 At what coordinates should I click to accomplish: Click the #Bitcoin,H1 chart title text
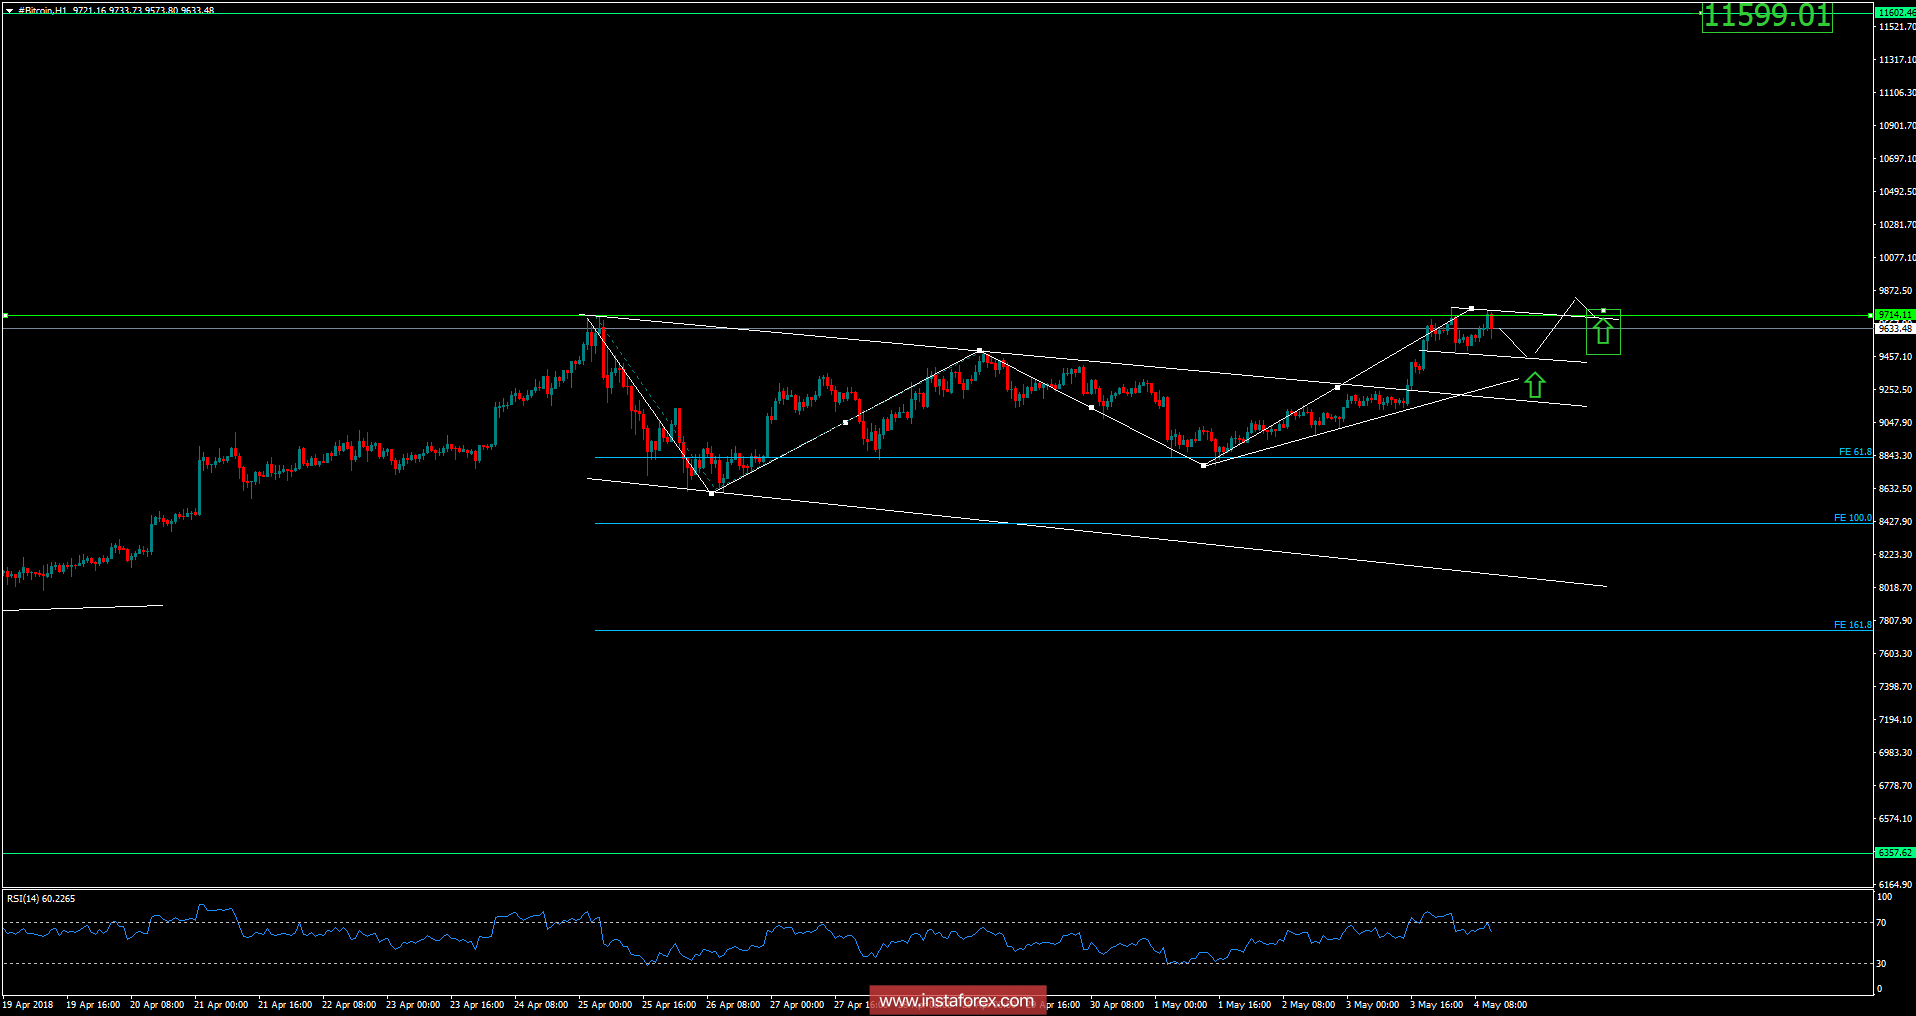(48, 8)
